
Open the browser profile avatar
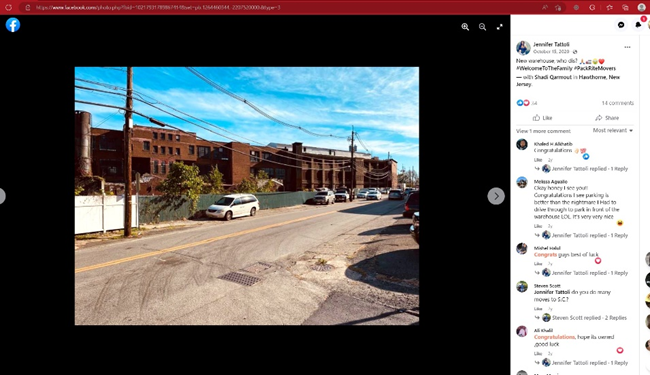(641, 7)
